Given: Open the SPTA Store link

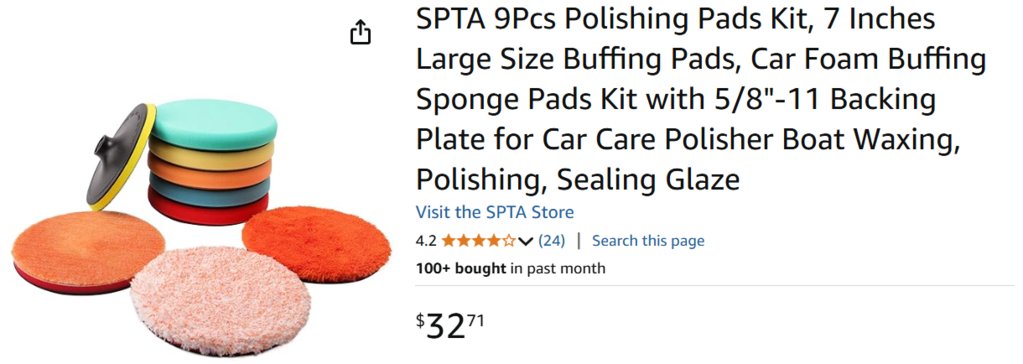Looking at the screenshot, I should click(x=495, y=212).
